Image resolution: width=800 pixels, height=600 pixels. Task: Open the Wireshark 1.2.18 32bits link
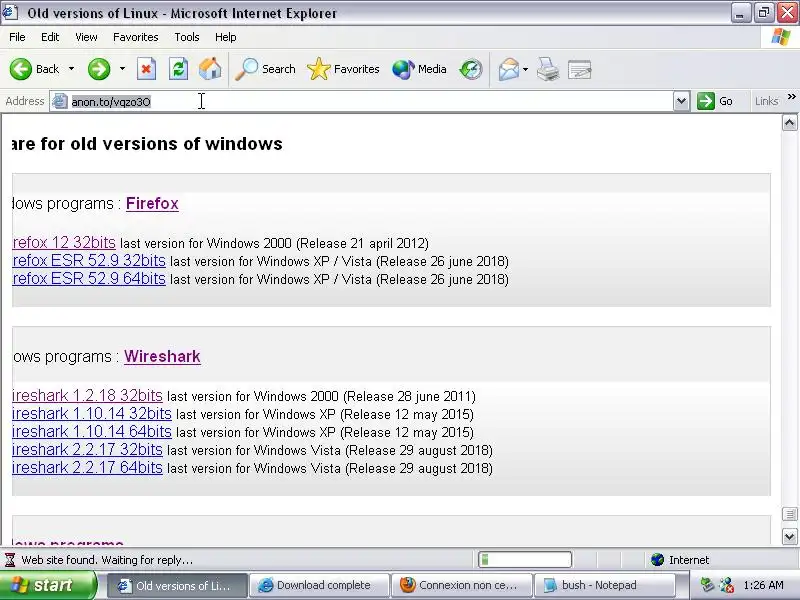[x=87, y=395]
